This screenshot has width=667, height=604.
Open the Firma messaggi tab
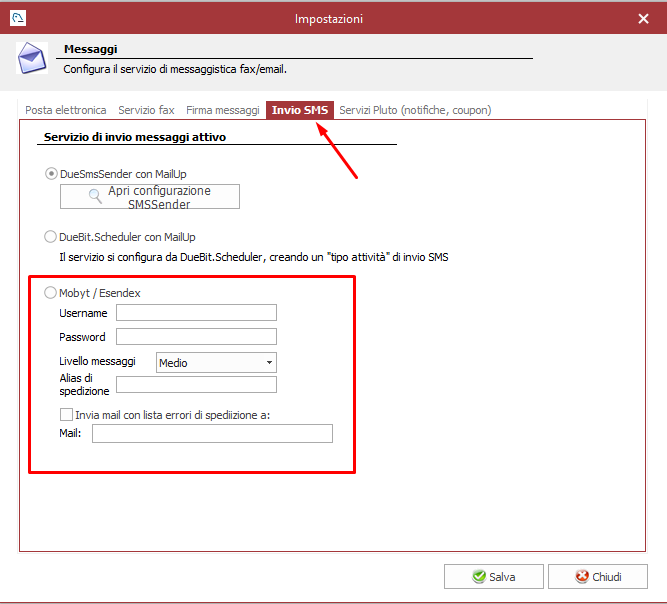222,110
